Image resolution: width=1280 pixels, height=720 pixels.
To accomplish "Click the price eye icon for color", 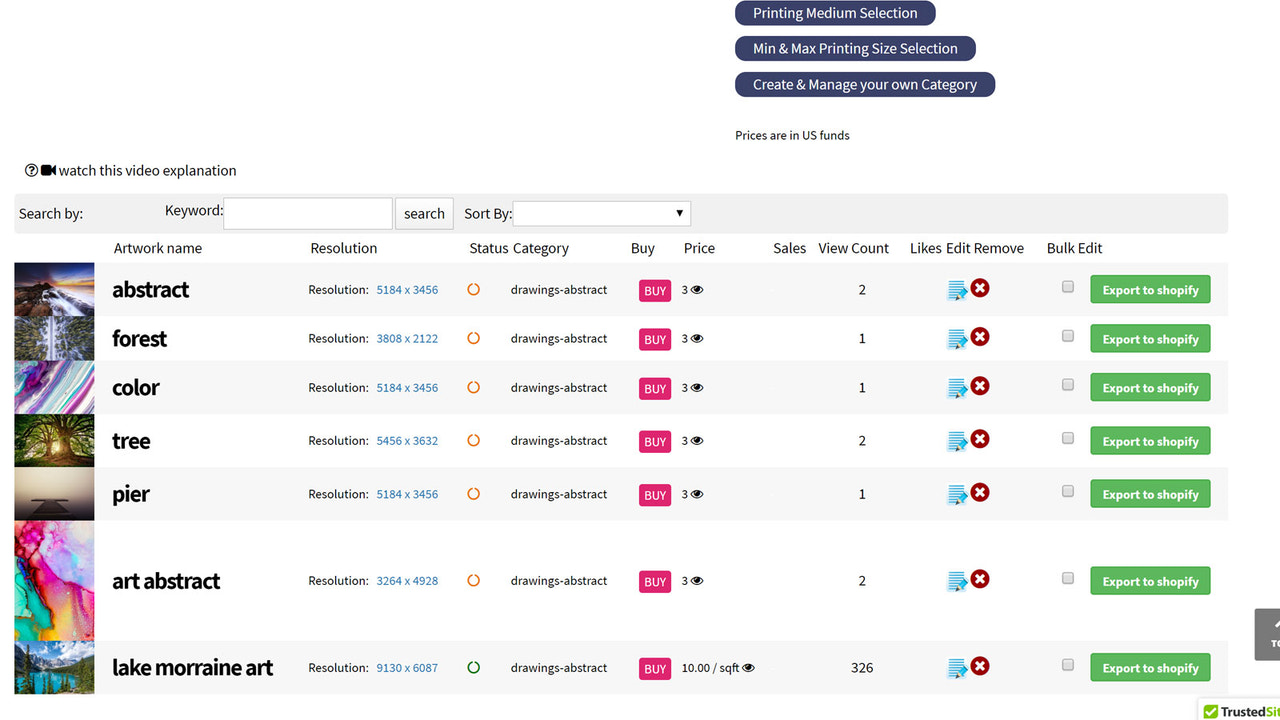I will (x=697, y=388).
